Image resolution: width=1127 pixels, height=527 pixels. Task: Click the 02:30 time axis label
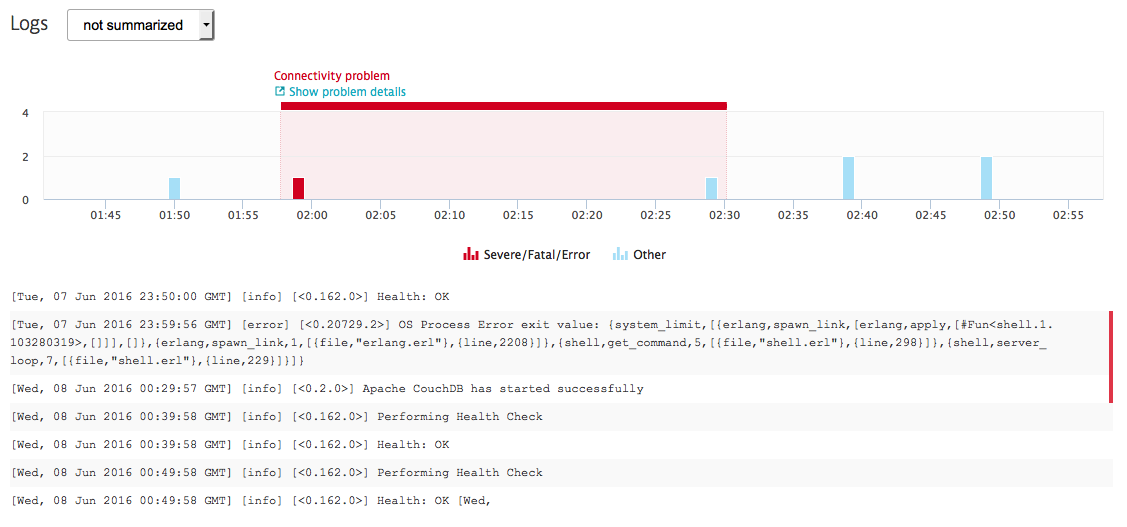pos(724,215)
